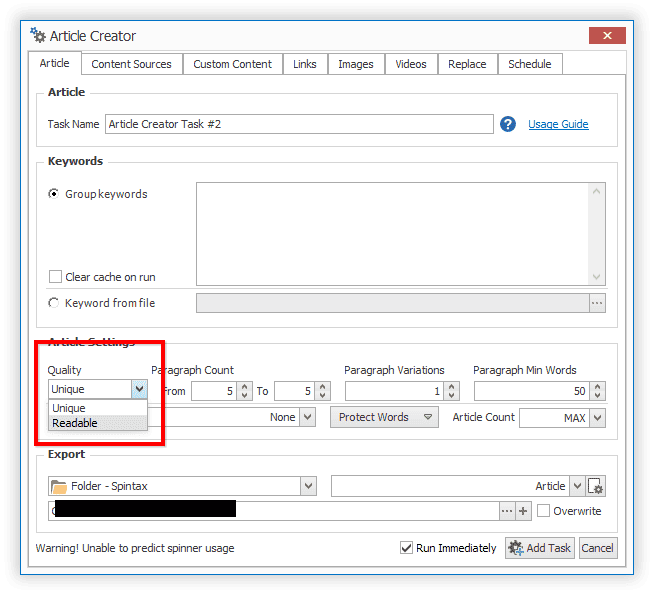Switch to the Content Sources tab
The height and width of the screenshot is (595, 654).
tap(132, 64)
